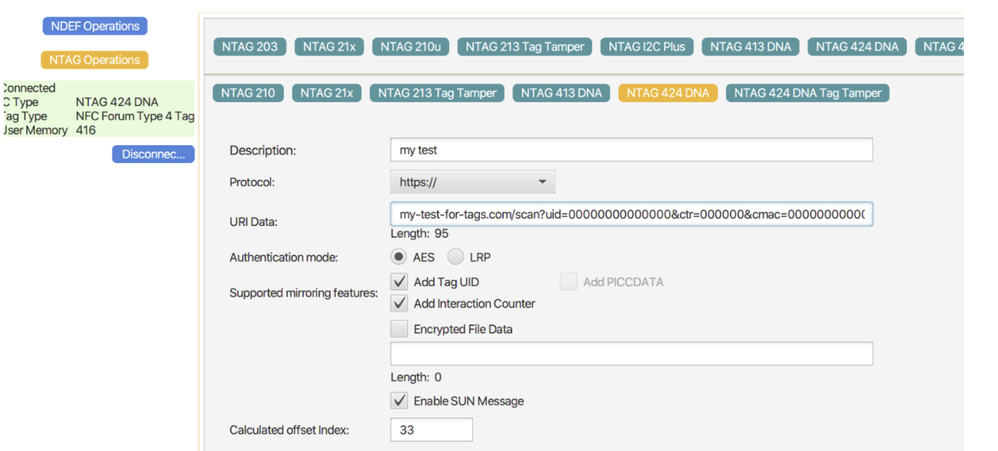Enable Encrypted File Data checkbox

tap(399, 329)
